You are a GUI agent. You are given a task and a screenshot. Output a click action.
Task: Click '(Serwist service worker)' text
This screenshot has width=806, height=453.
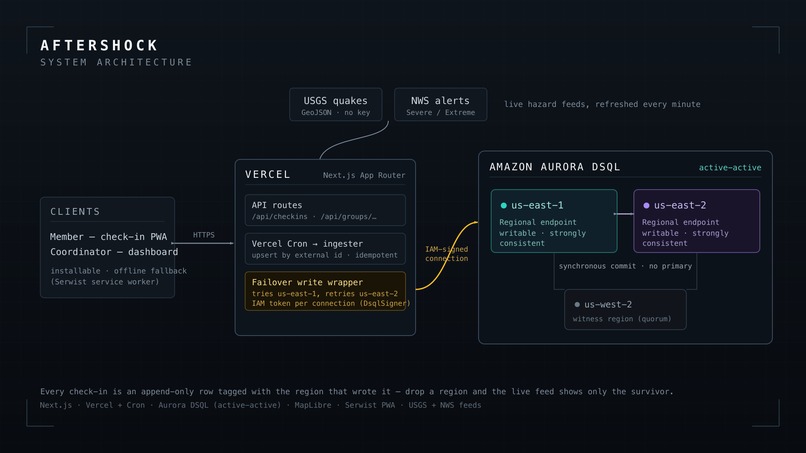coord(105,282)
